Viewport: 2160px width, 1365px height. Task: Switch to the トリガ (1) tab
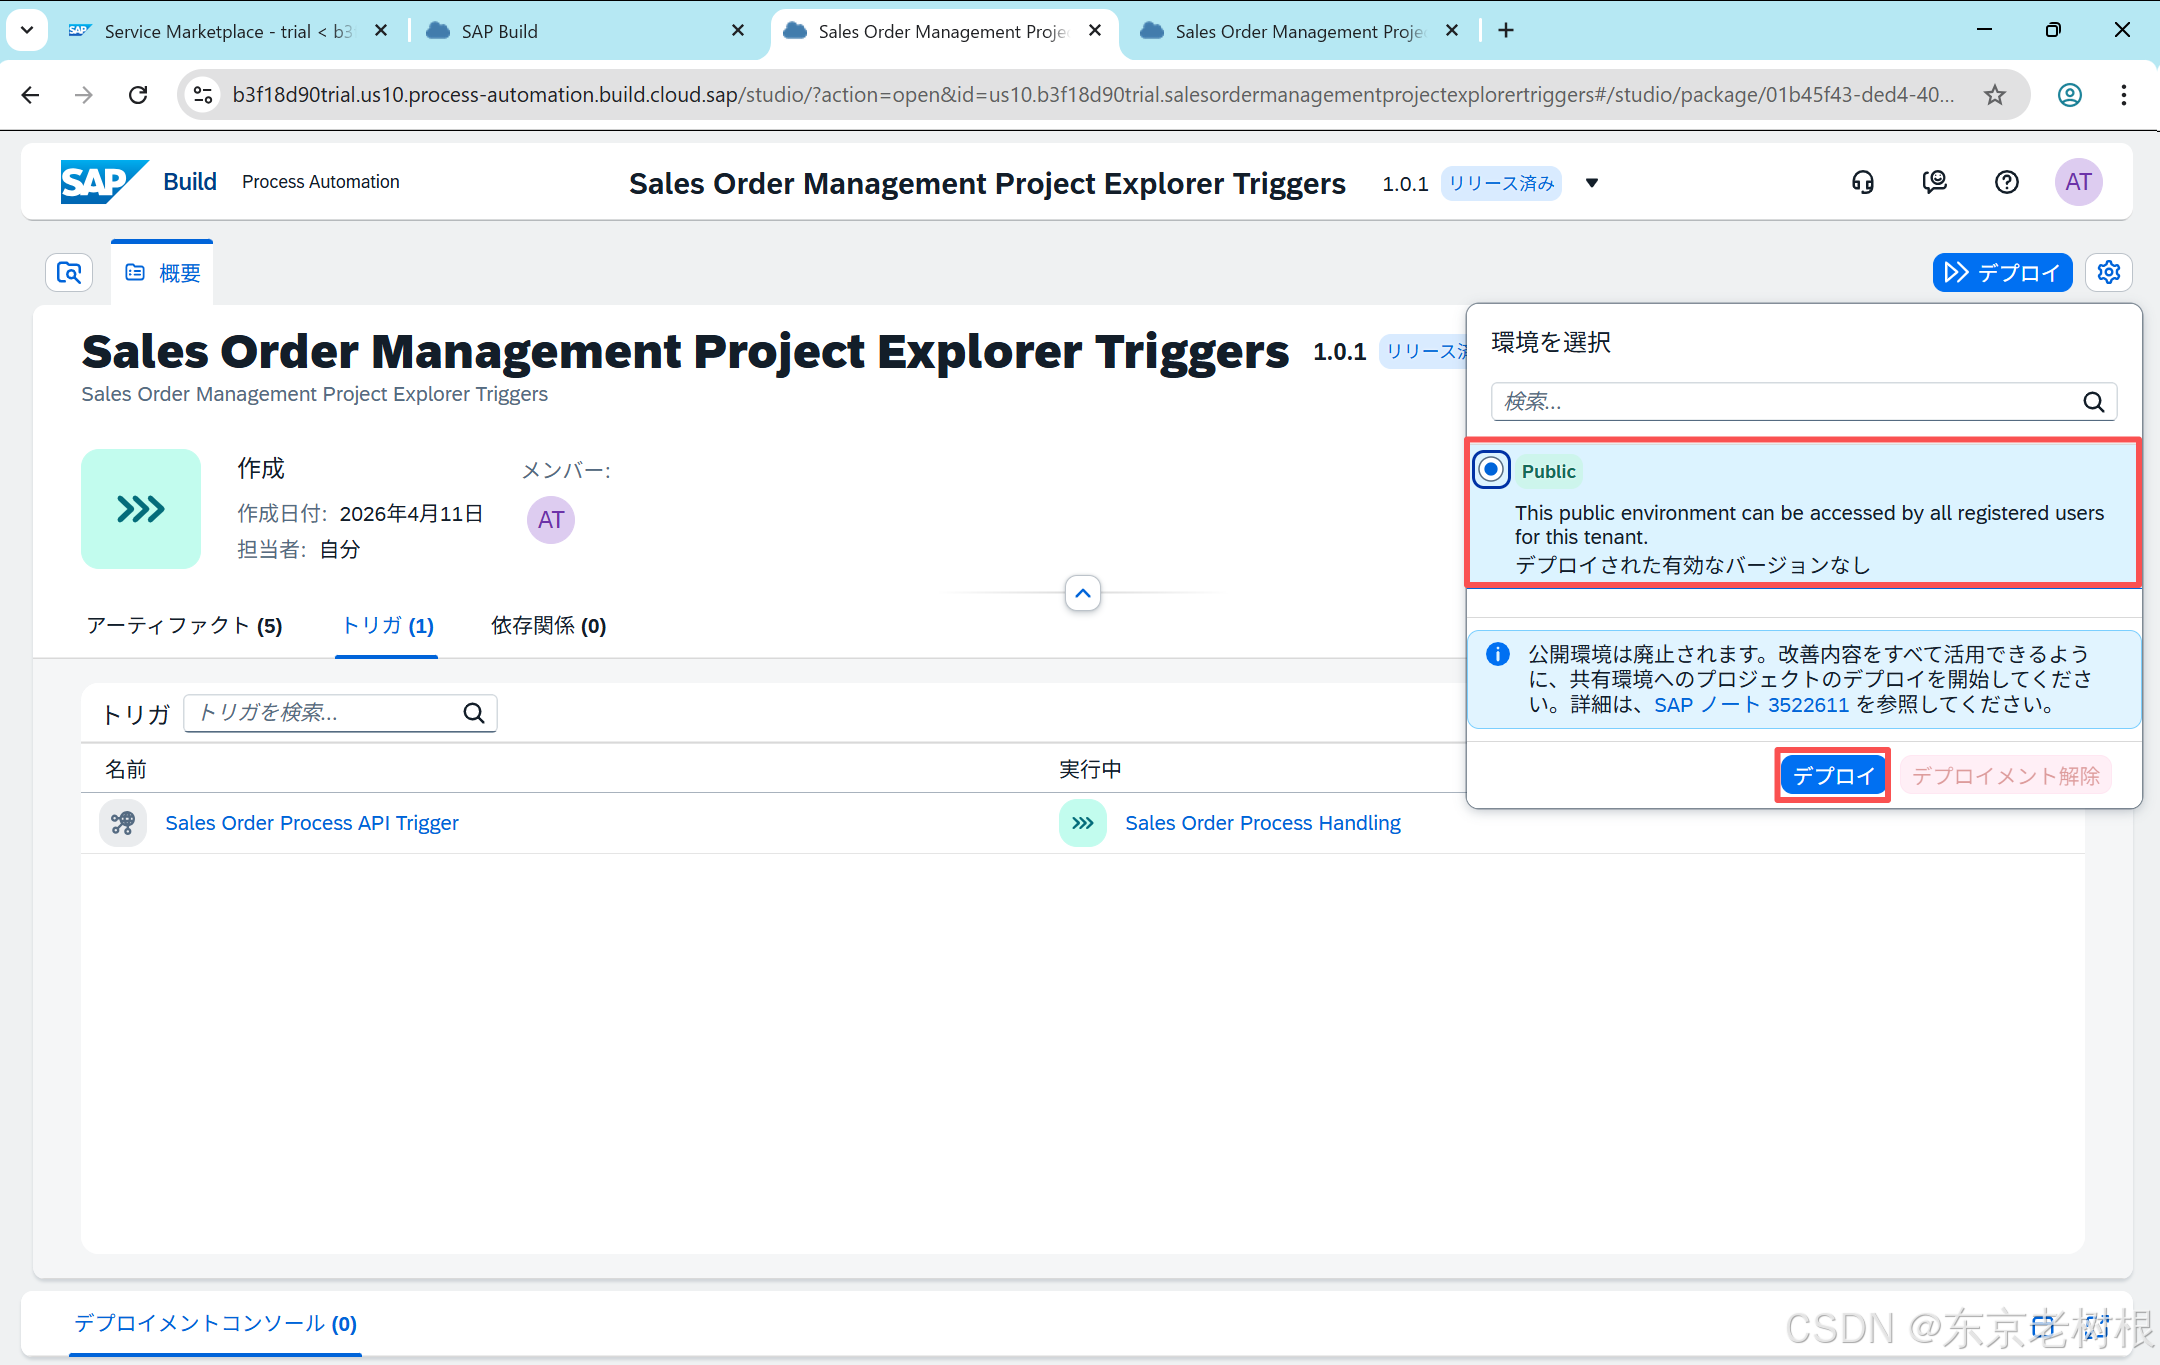coord(387,626)
